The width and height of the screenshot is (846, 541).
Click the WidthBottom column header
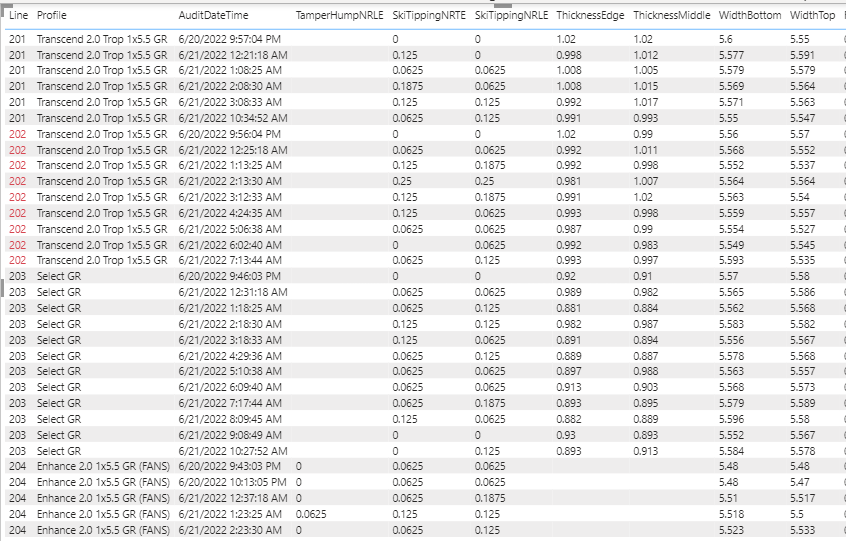point(750,15)
